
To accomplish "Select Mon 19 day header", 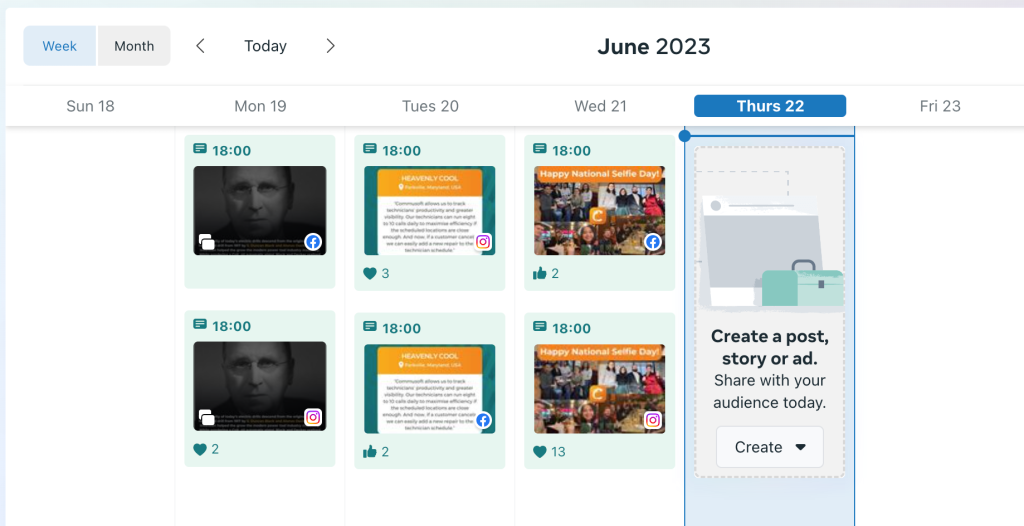I will pos(260,106).
